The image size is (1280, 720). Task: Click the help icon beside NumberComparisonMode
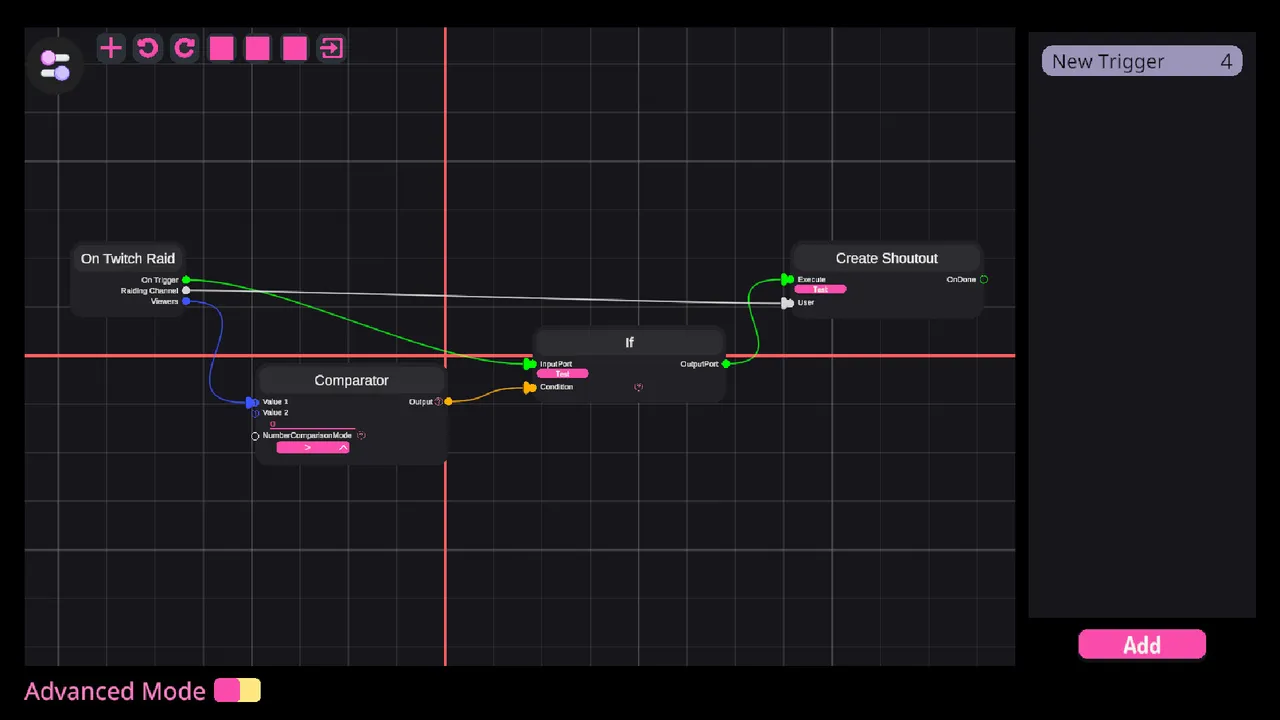click(x=361, y=435)
